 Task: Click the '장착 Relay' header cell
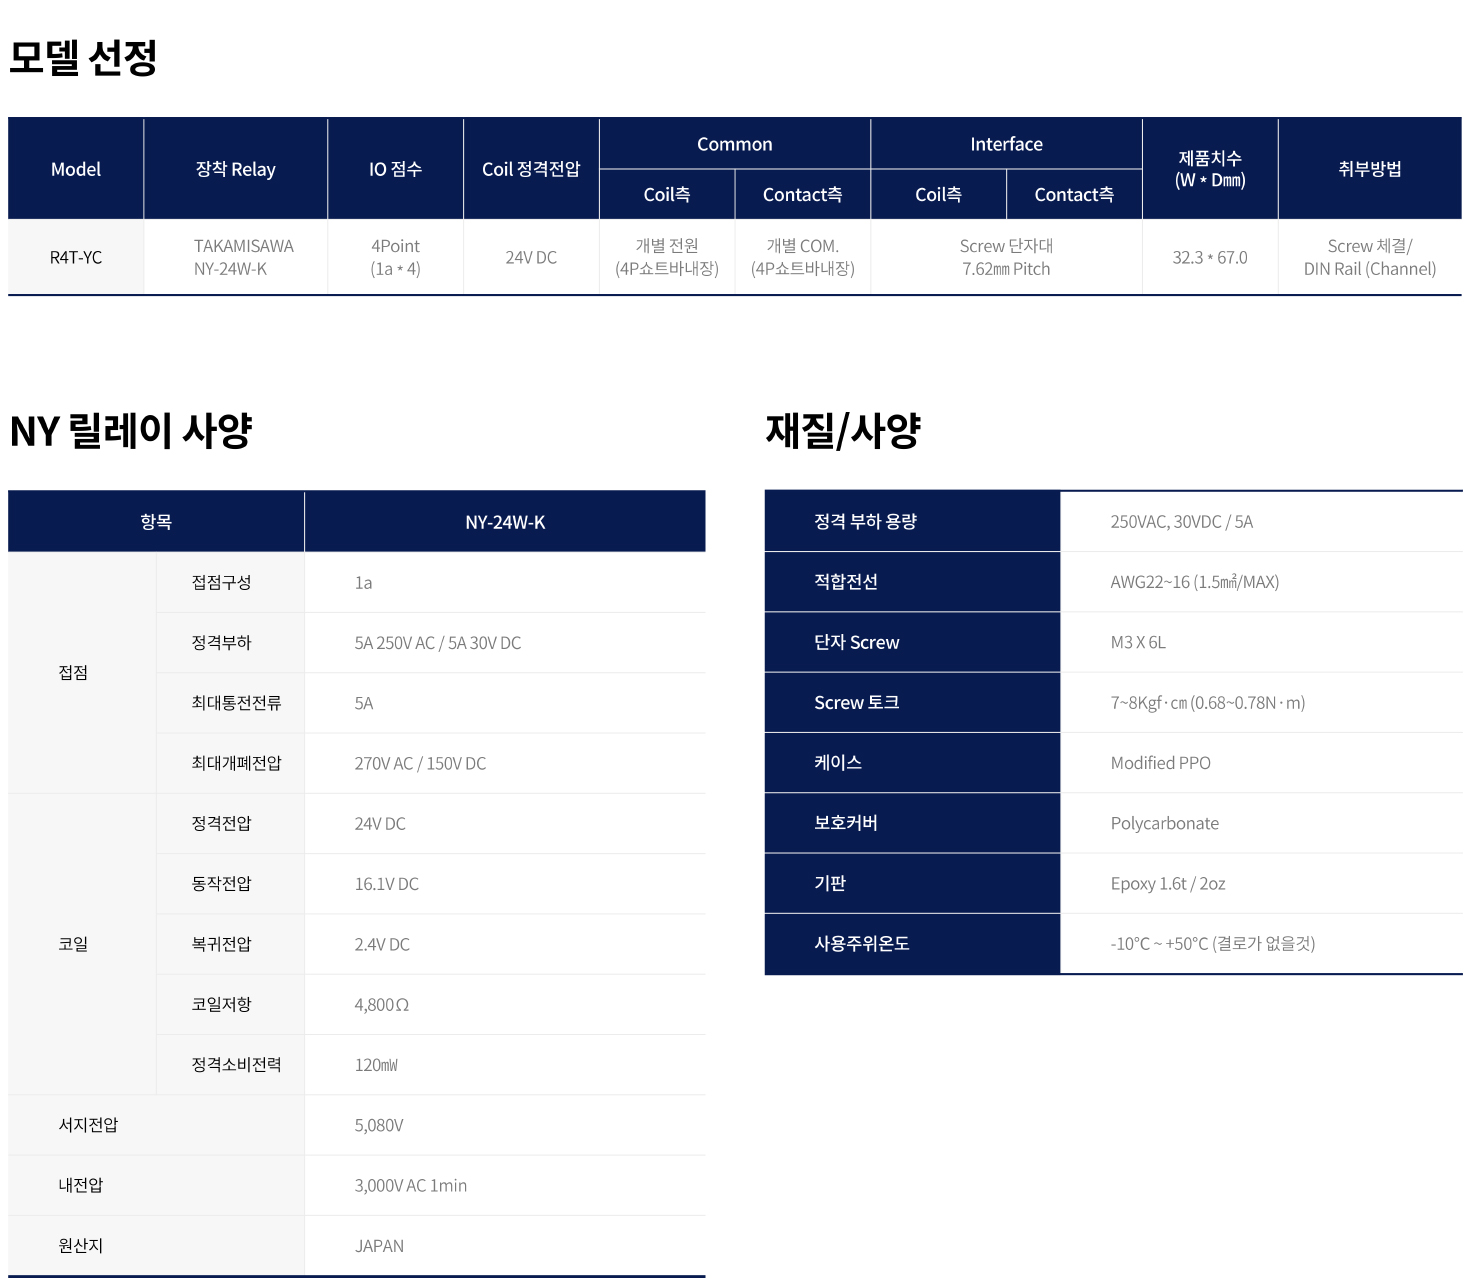click(236, 169)
